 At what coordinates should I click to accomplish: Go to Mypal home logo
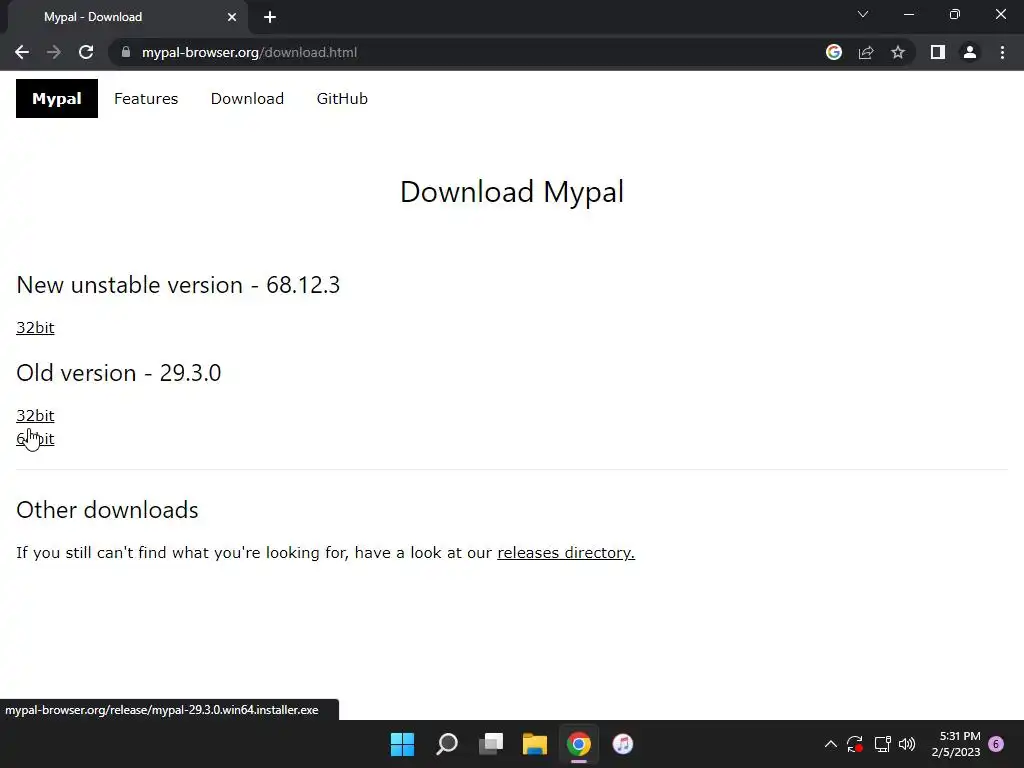(x=57, y=99)
